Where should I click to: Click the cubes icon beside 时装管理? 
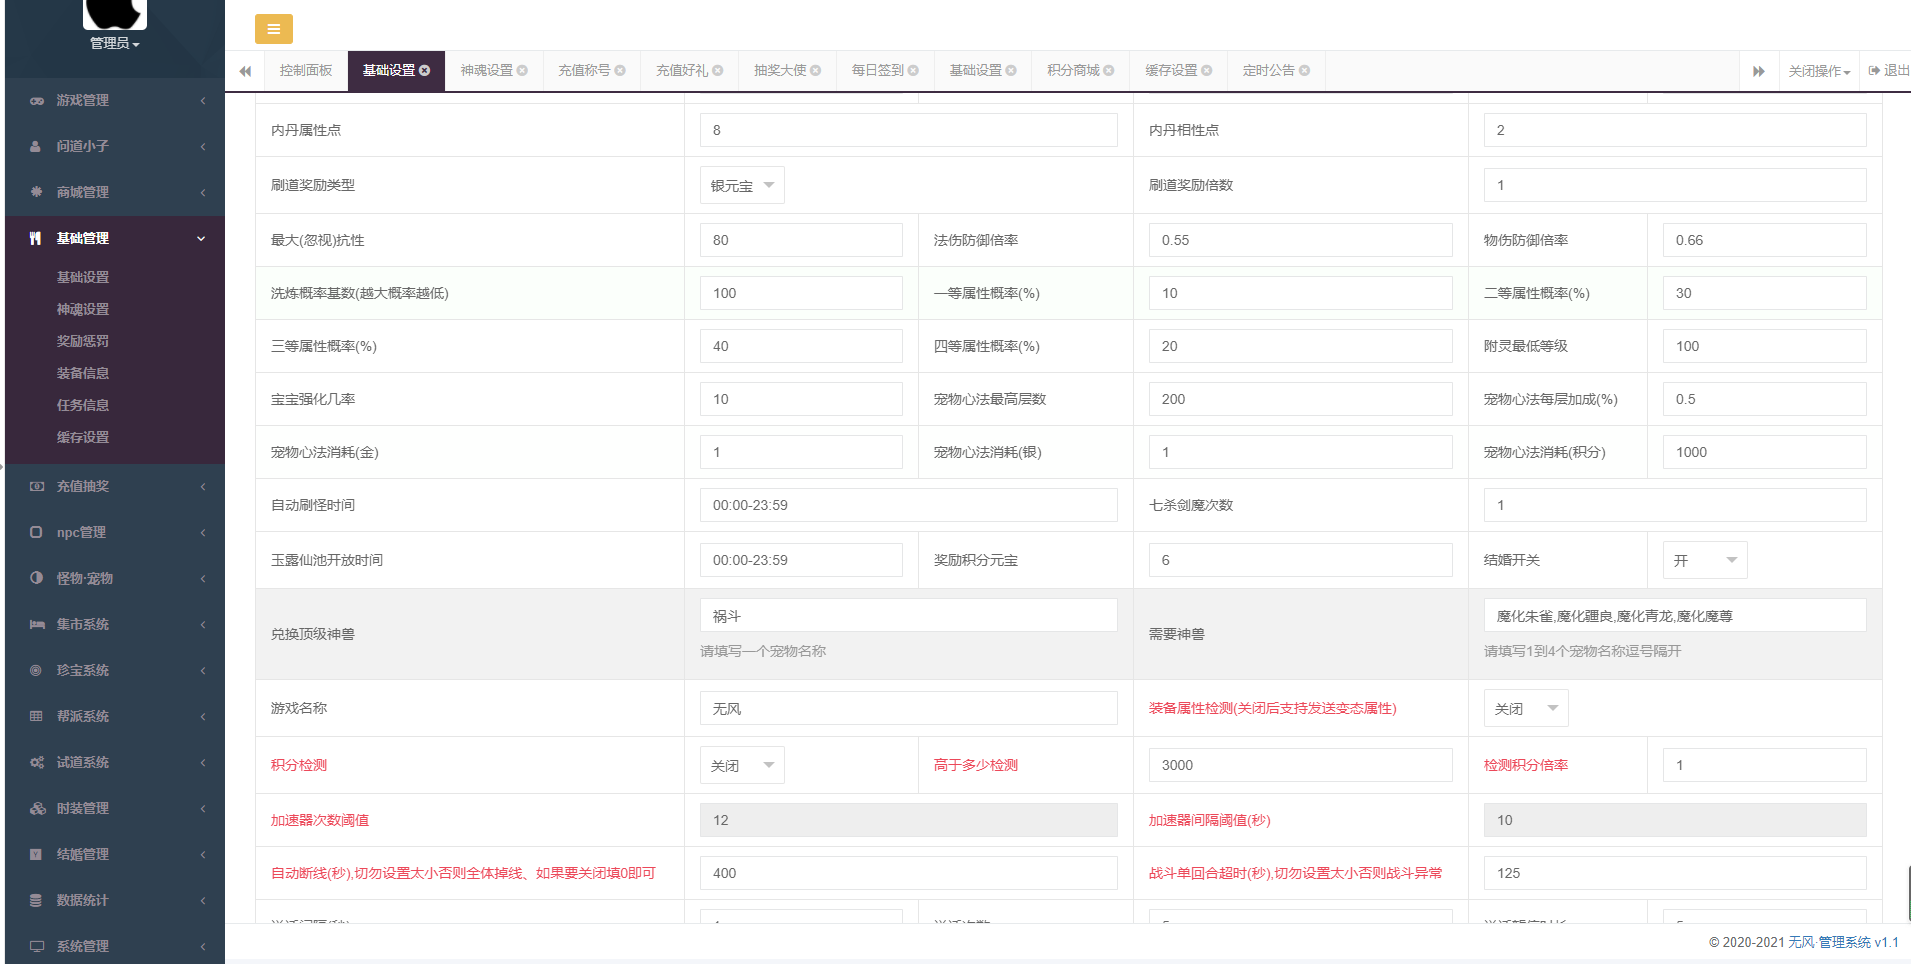[x=37, y=808]
